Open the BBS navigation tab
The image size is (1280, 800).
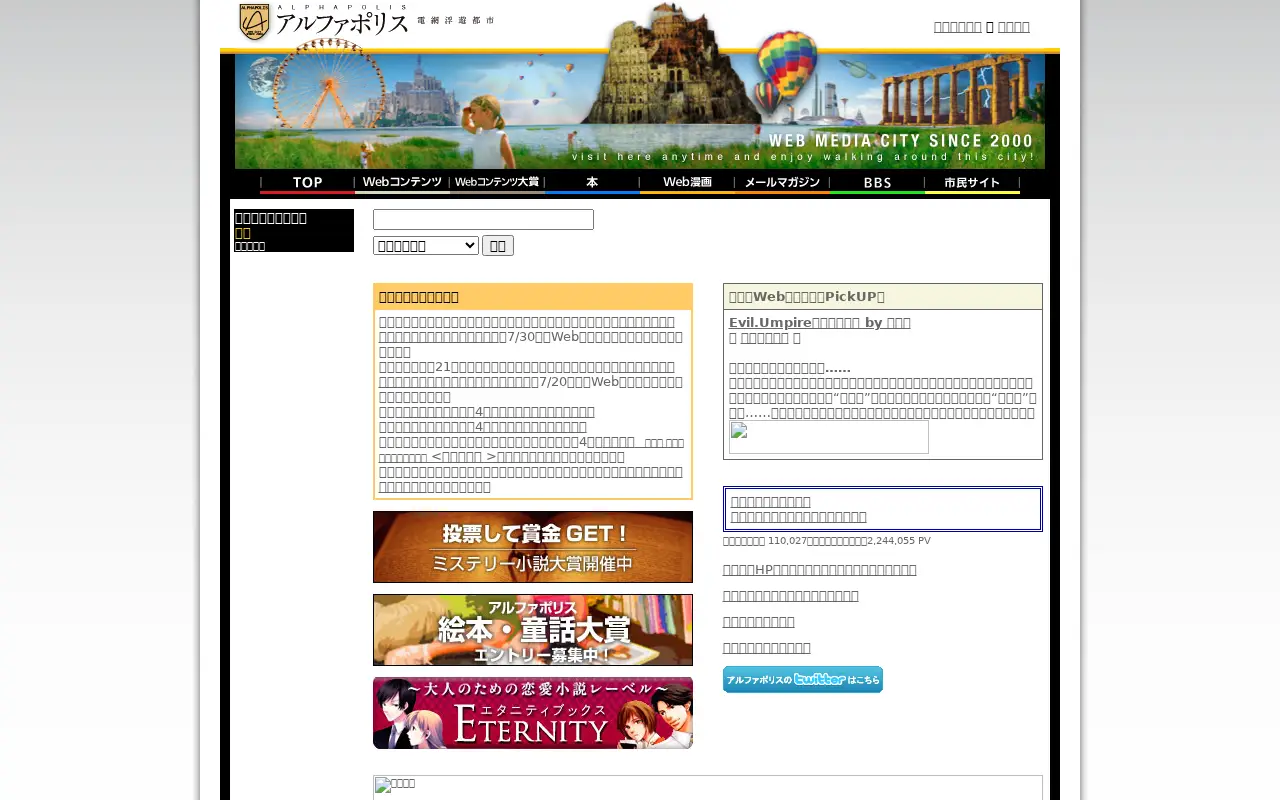[877, 183]
